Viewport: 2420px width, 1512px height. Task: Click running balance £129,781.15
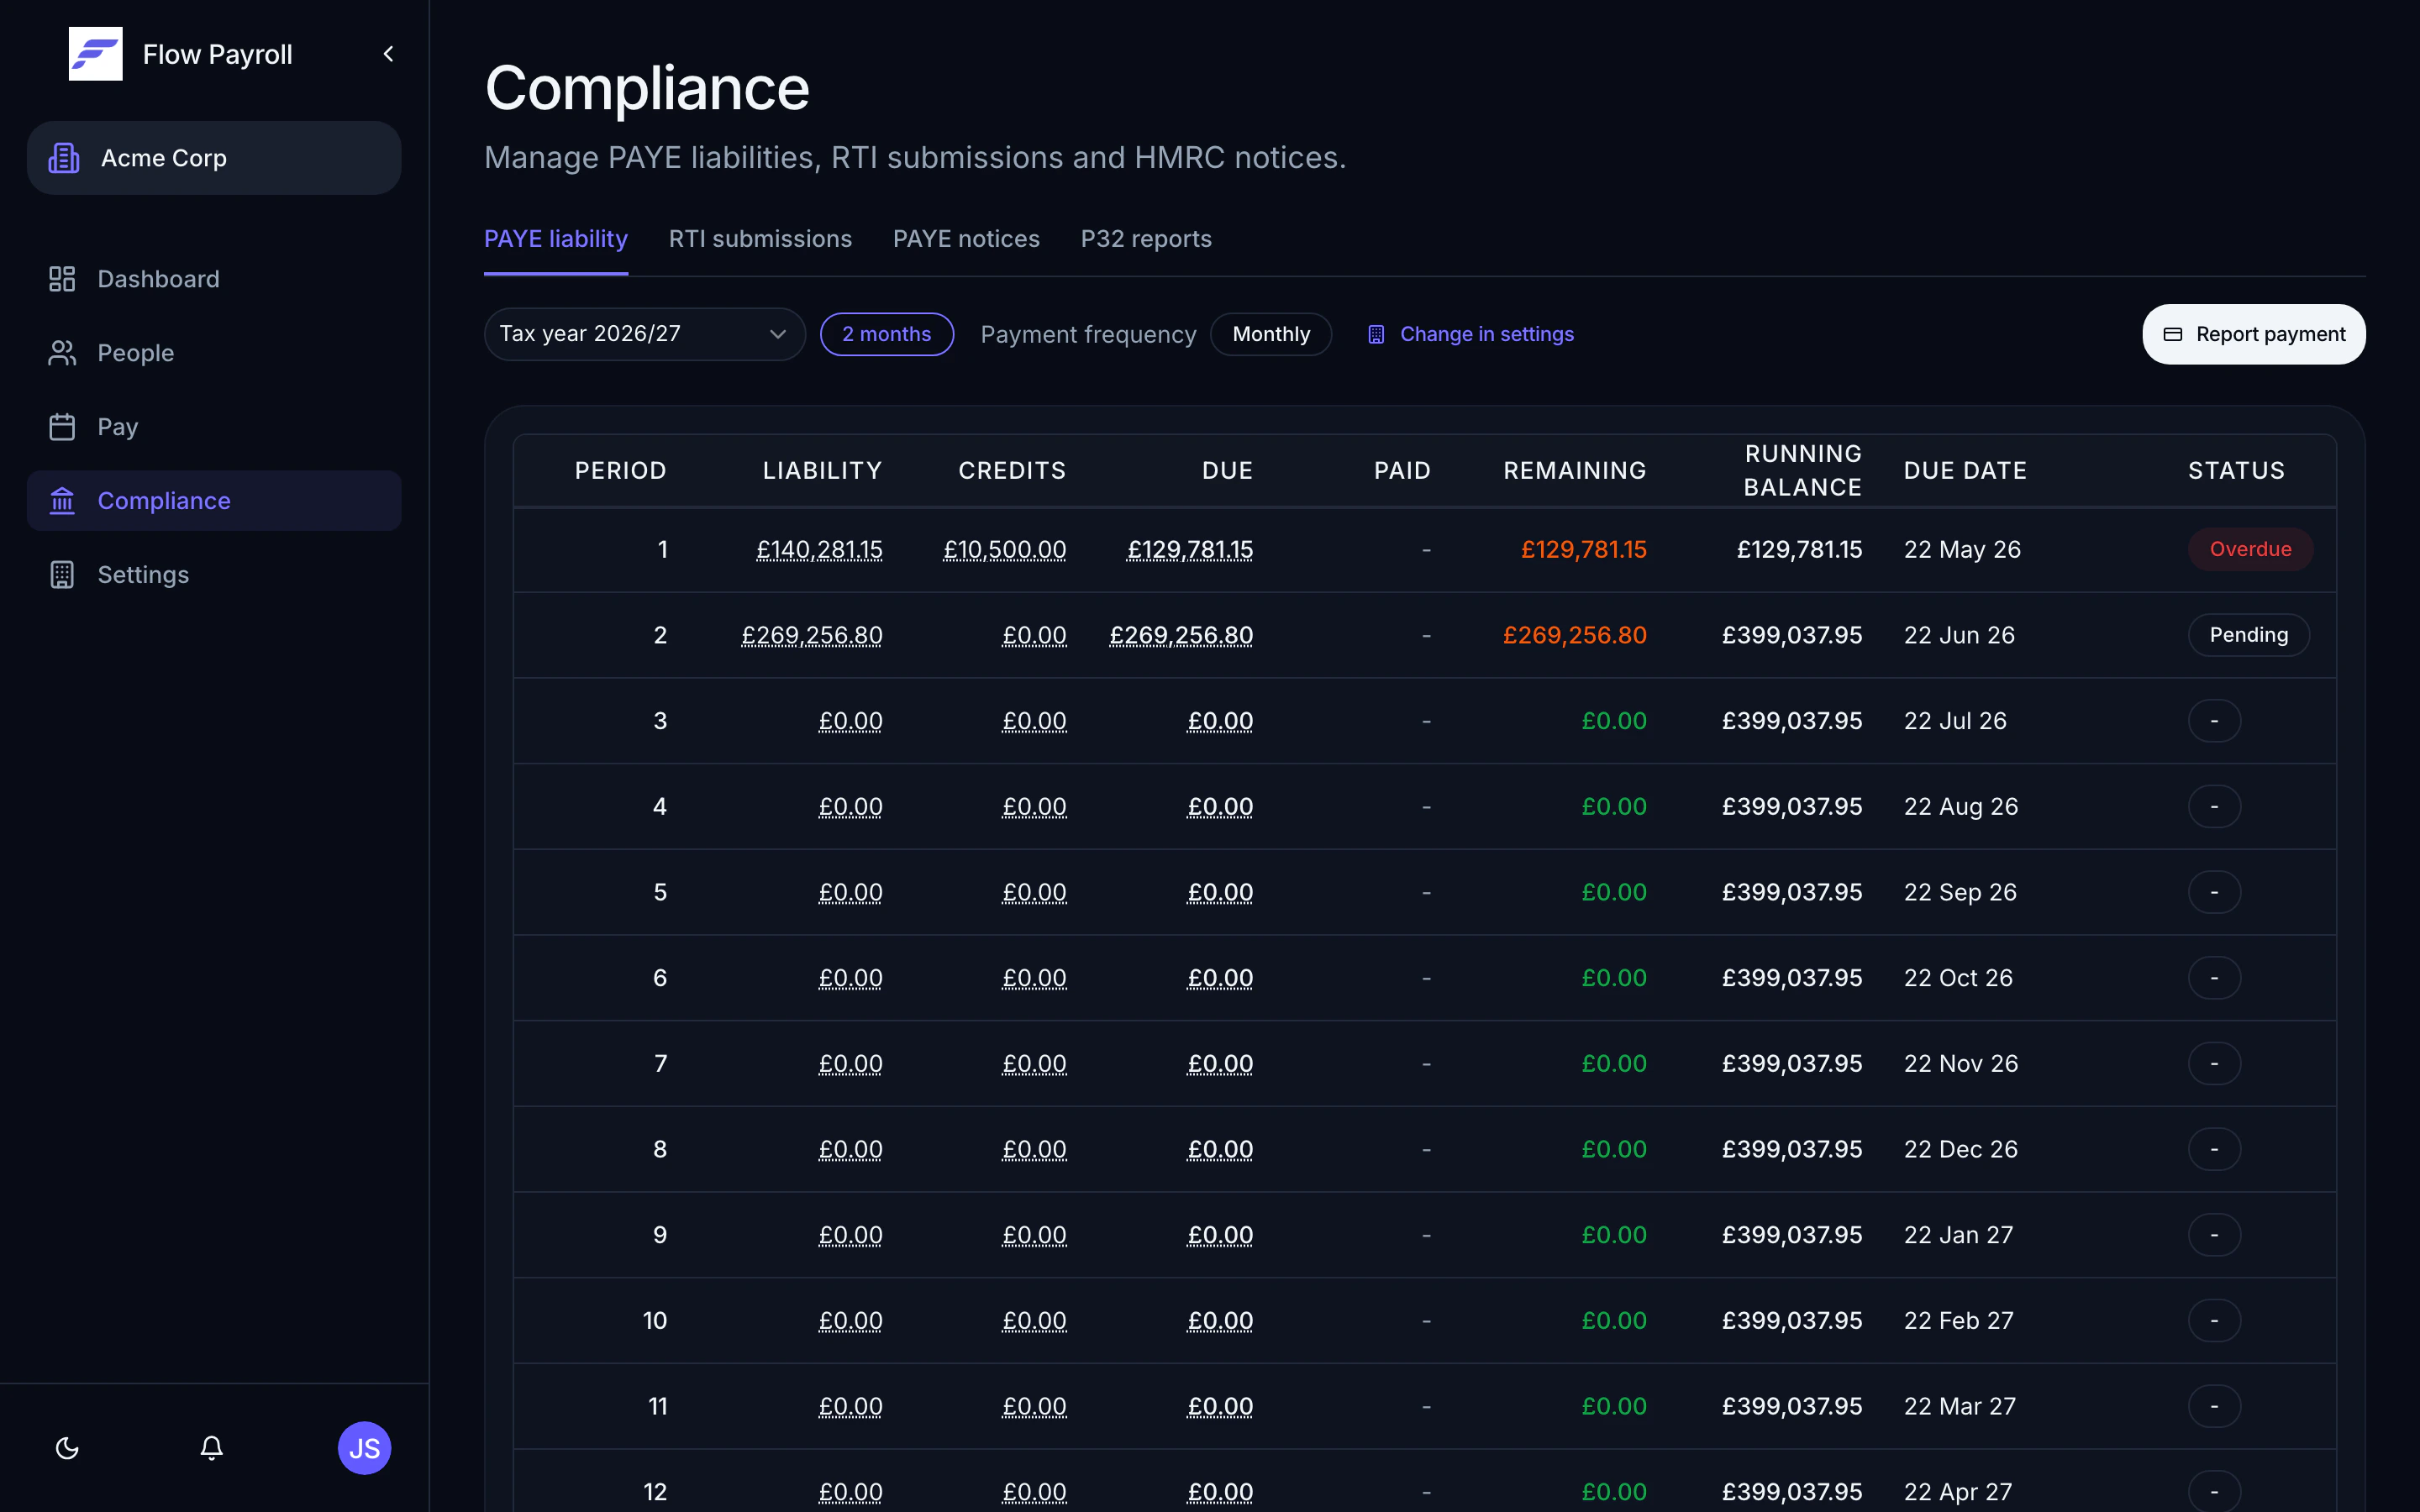click(1799, 549)
